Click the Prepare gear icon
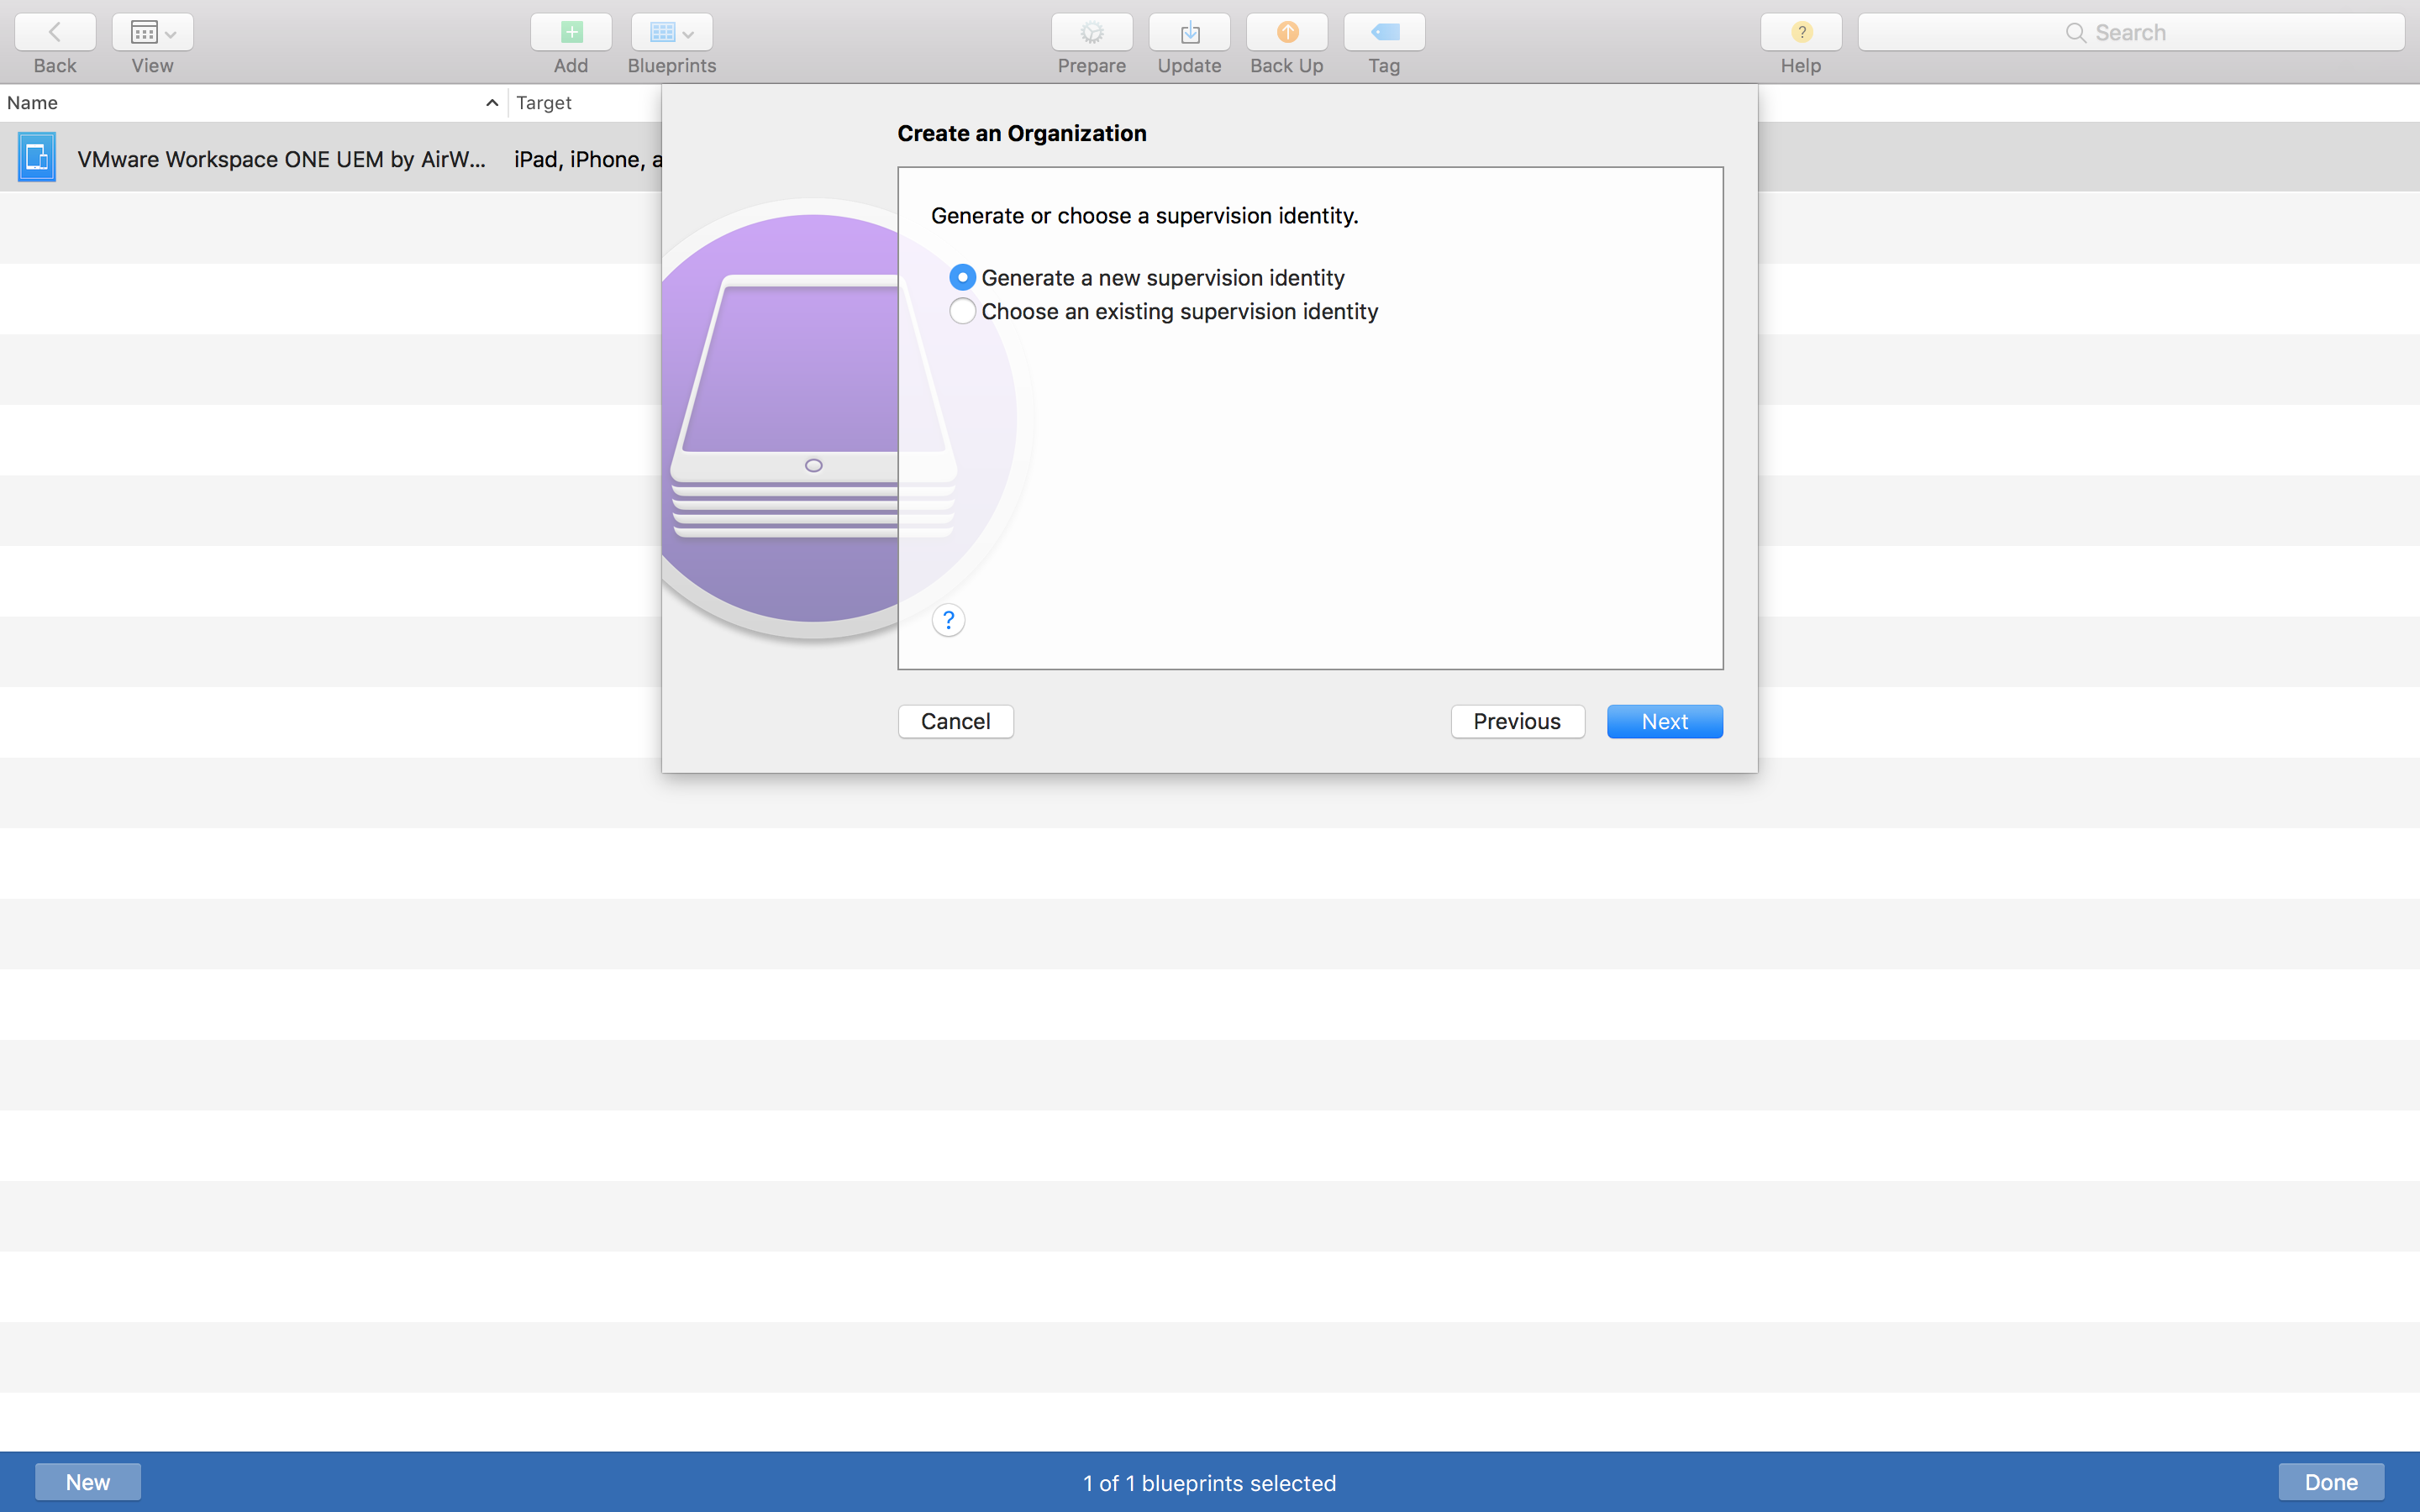 1091,32
